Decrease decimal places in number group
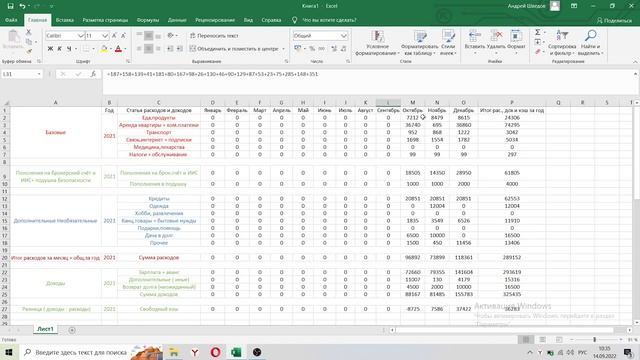Screen dimensions: 640x360 click(x=344, y=49)
